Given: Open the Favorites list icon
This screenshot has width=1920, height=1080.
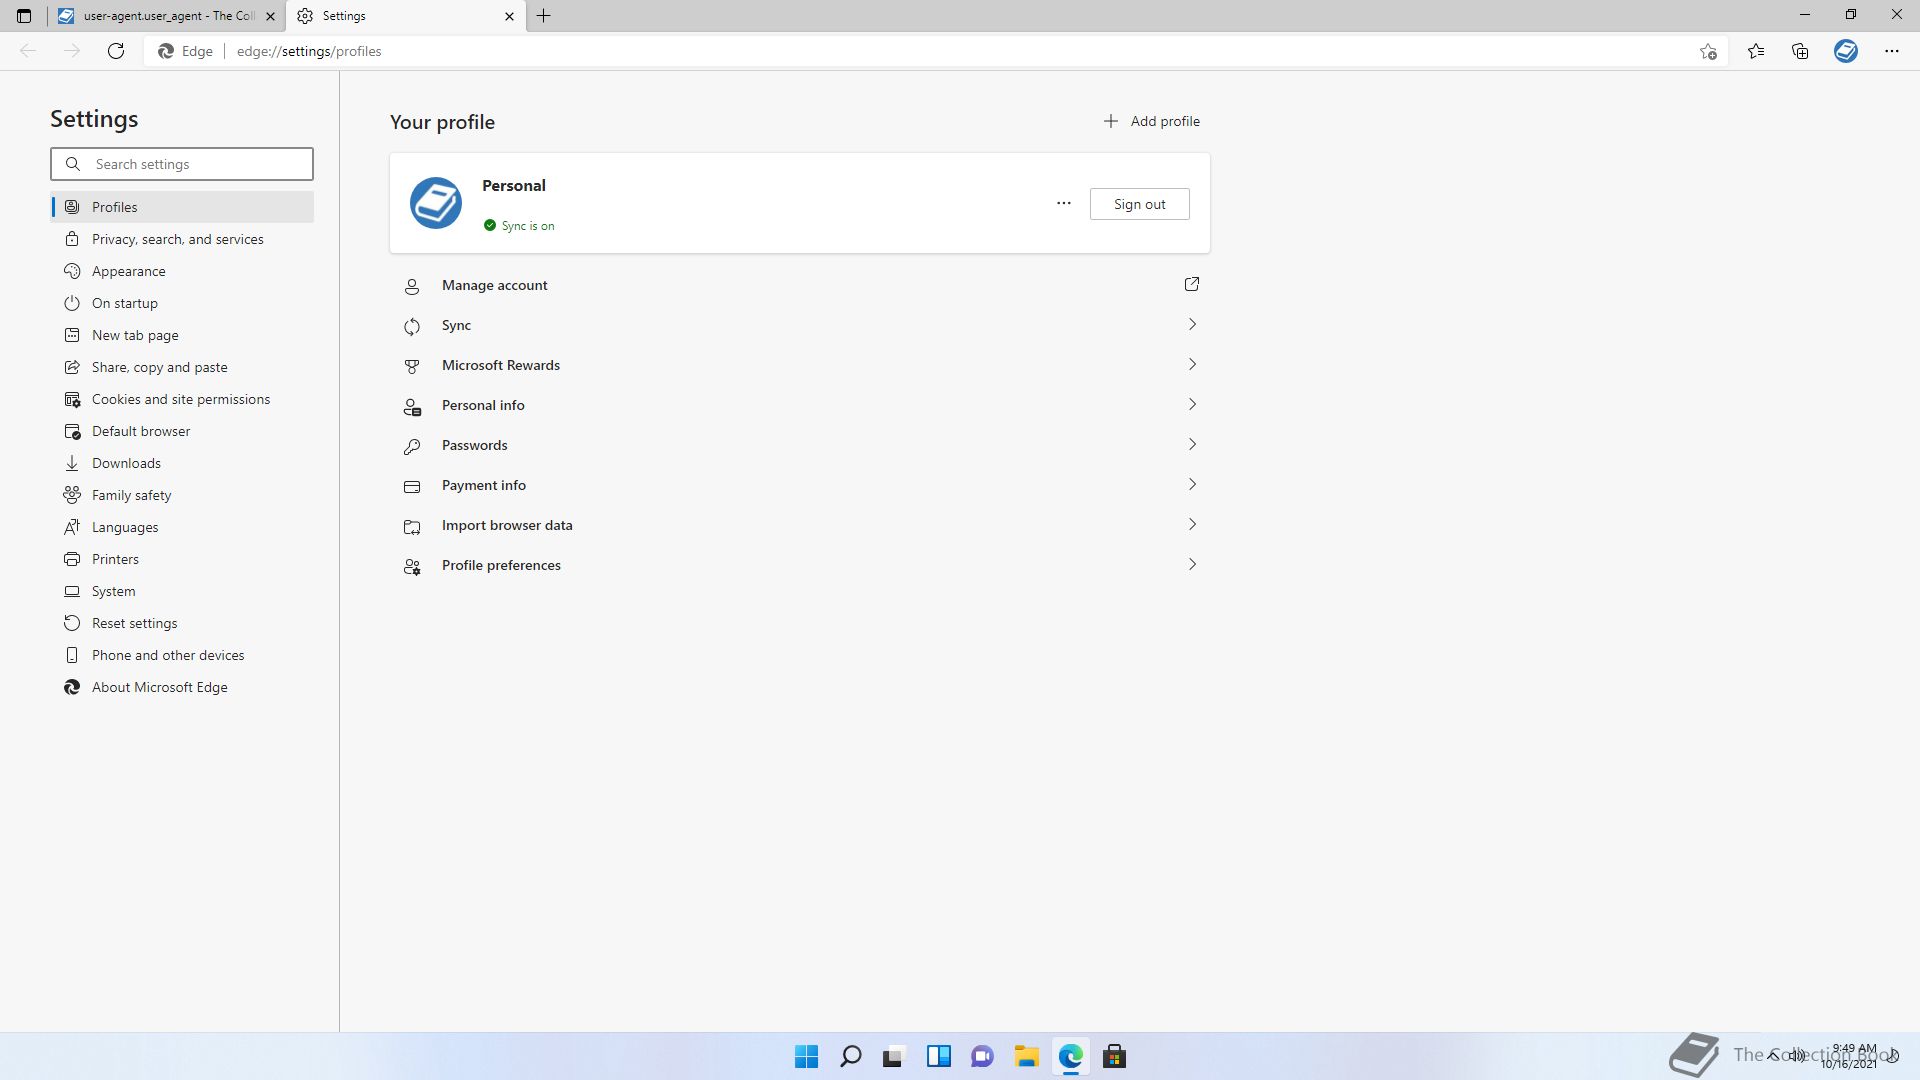Looking at the screenshot, I should [1756, 51].
